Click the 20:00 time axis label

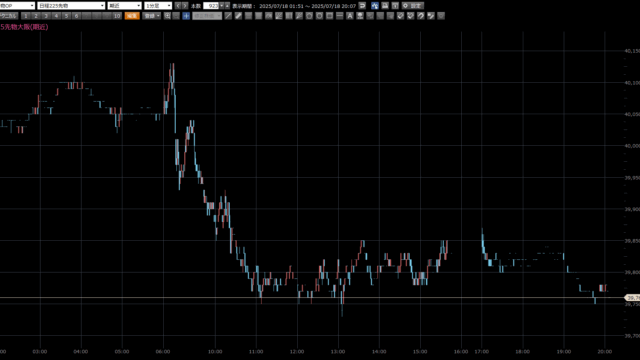point(604,351)
